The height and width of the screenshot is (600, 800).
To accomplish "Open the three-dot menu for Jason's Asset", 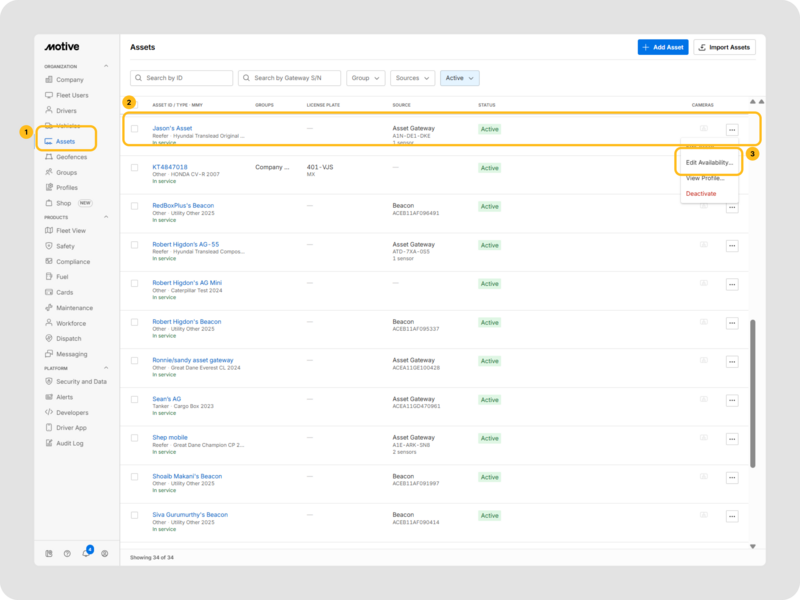I will point(732,129).
